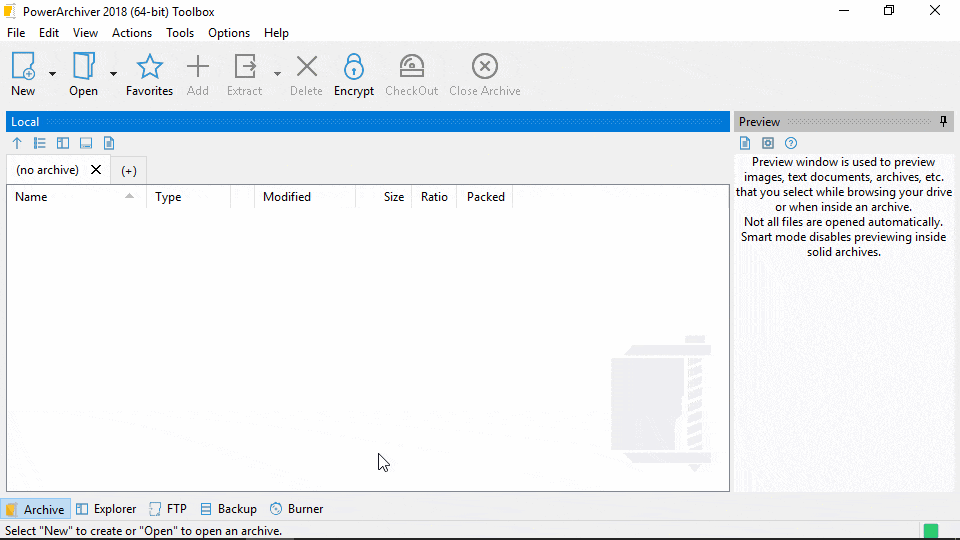Screen dimensions: 960x540
Task: Sort by the Name column header
Action: coord(77,197)
